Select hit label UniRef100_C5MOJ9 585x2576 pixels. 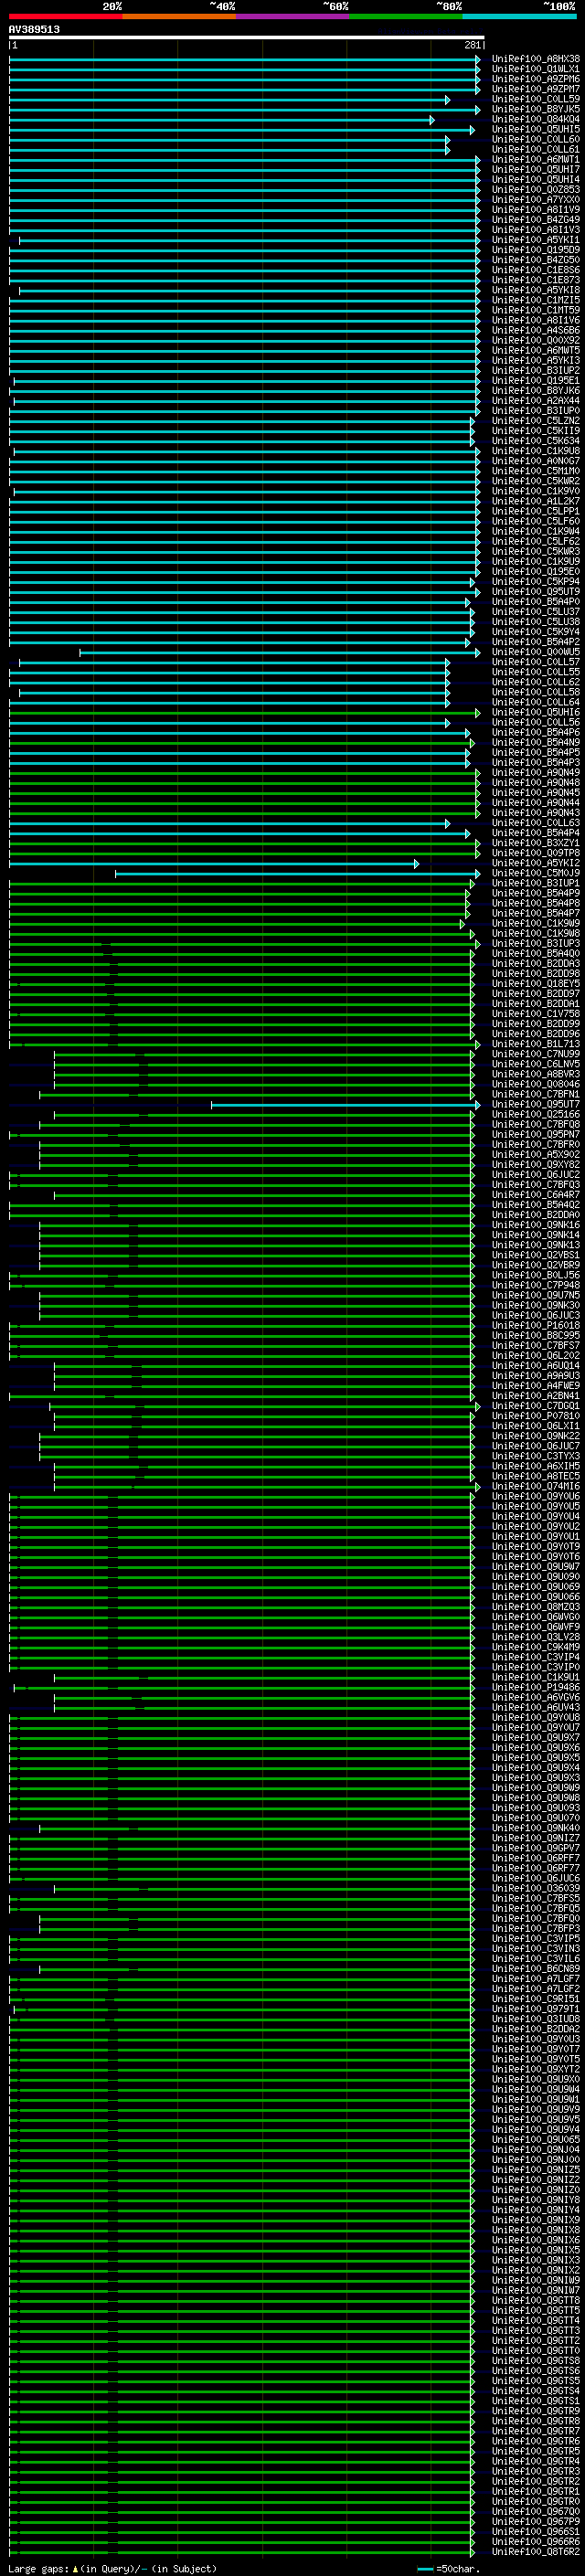tap(536, 873)
